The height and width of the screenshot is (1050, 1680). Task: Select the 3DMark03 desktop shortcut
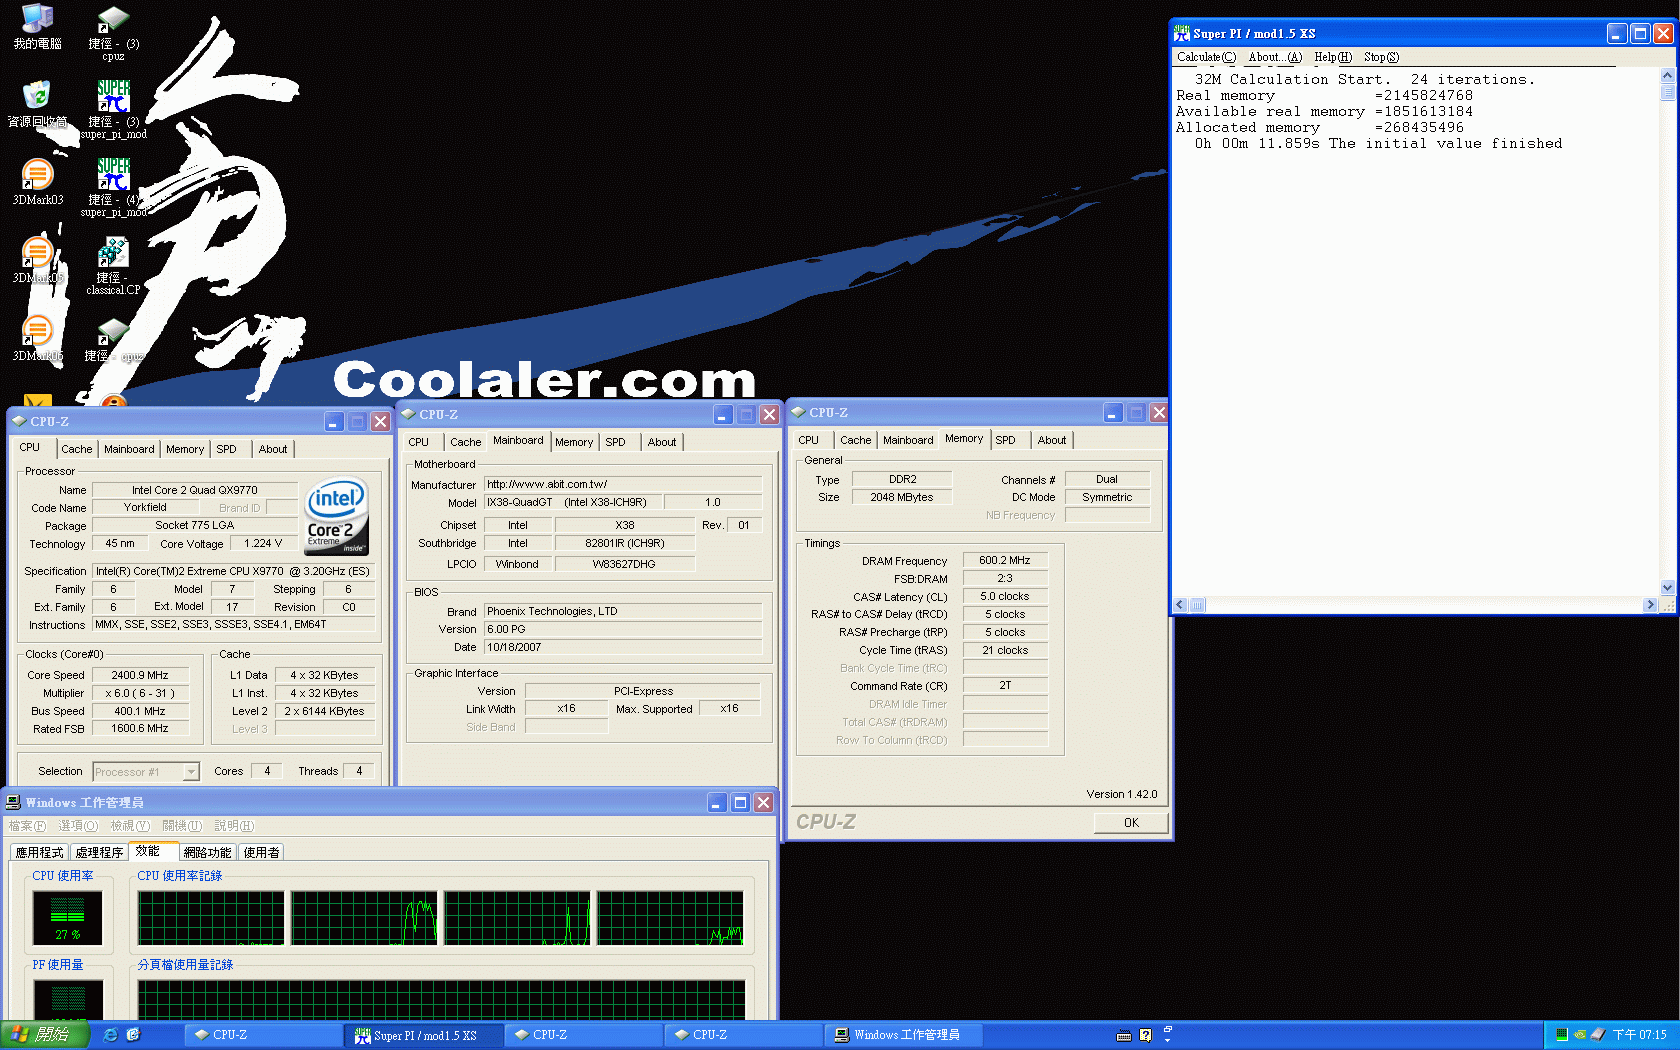click(x=37, y=182)
